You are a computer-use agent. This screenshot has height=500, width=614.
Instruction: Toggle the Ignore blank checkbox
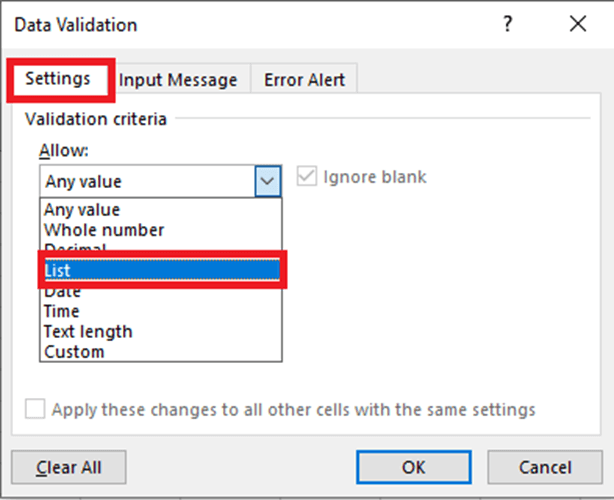[x=307, y=177]
